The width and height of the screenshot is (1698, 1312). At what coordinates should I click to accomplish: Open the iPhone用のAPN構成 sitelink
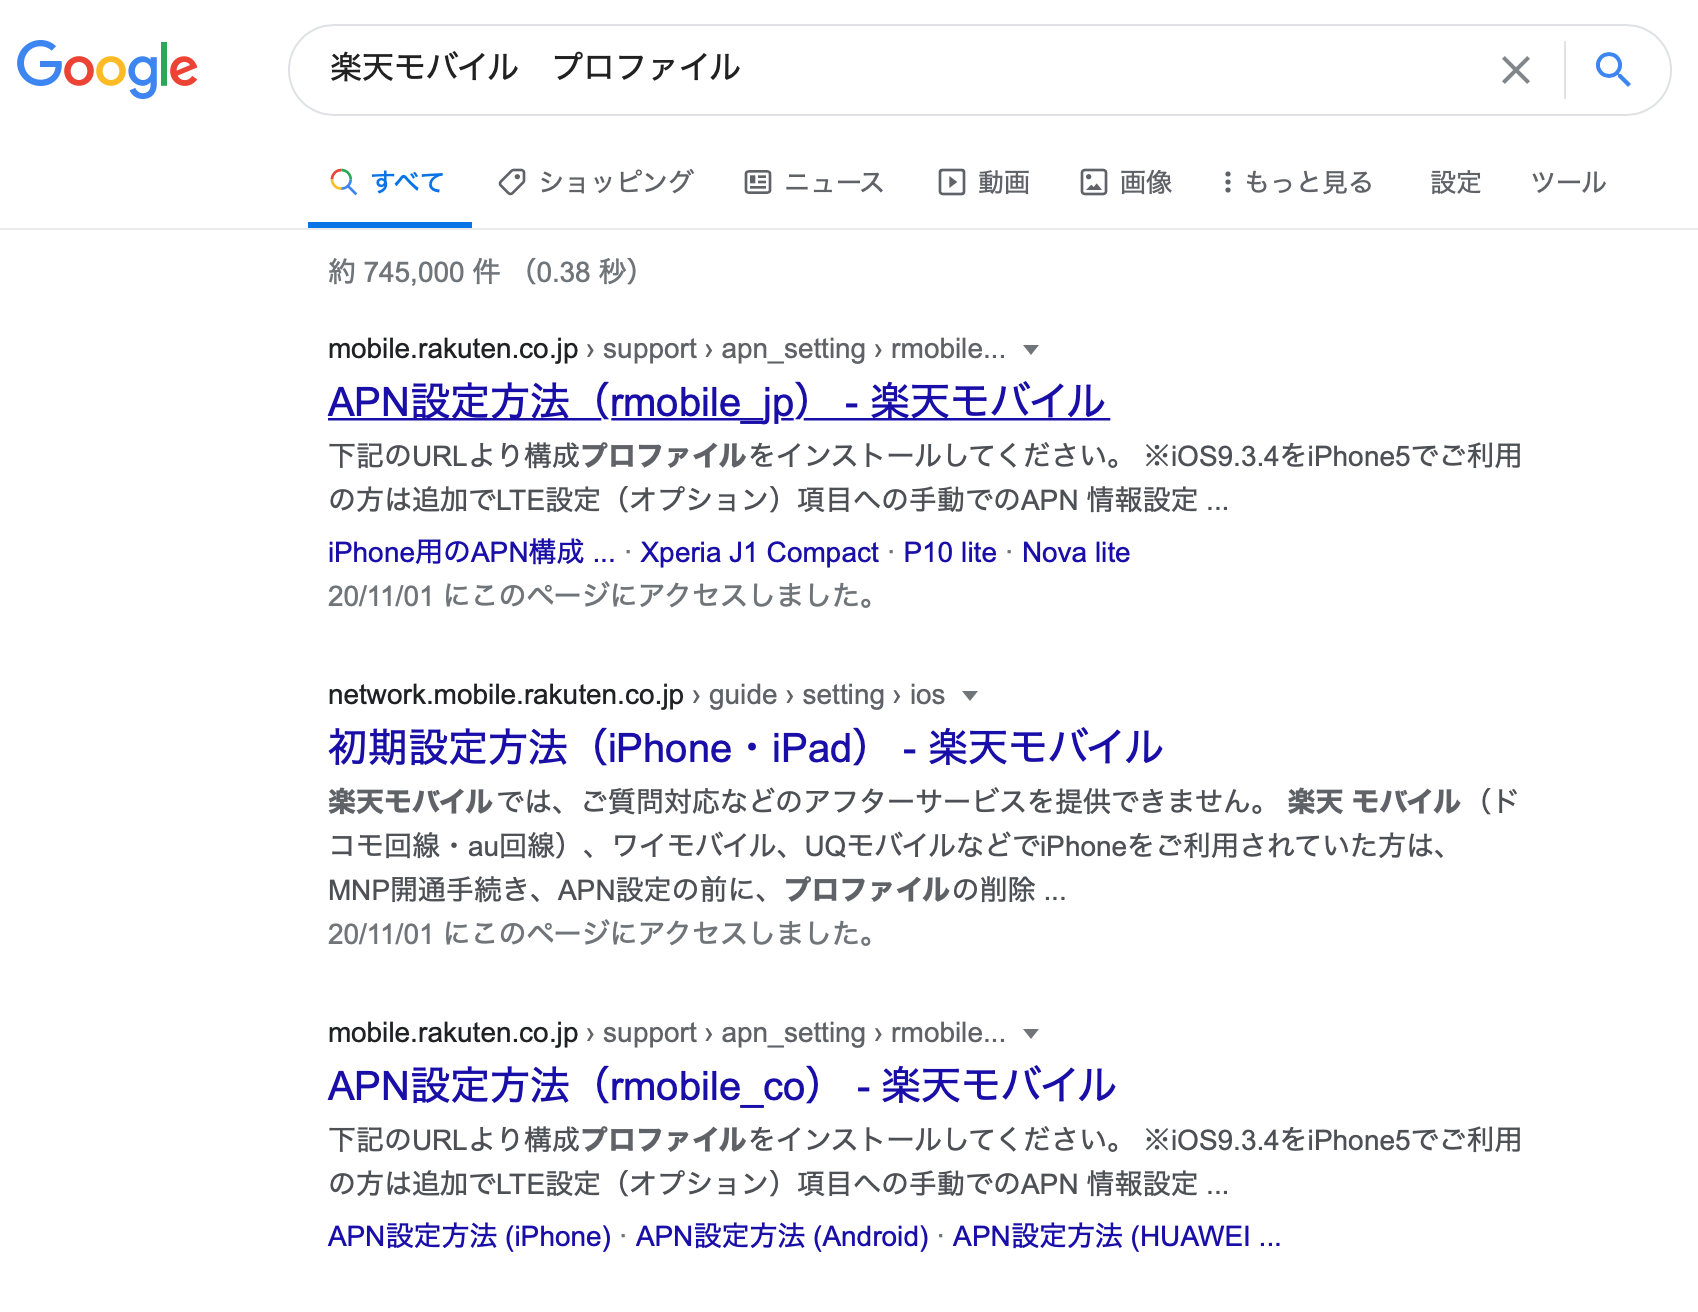pyautogui.click(x=471, y=552)
